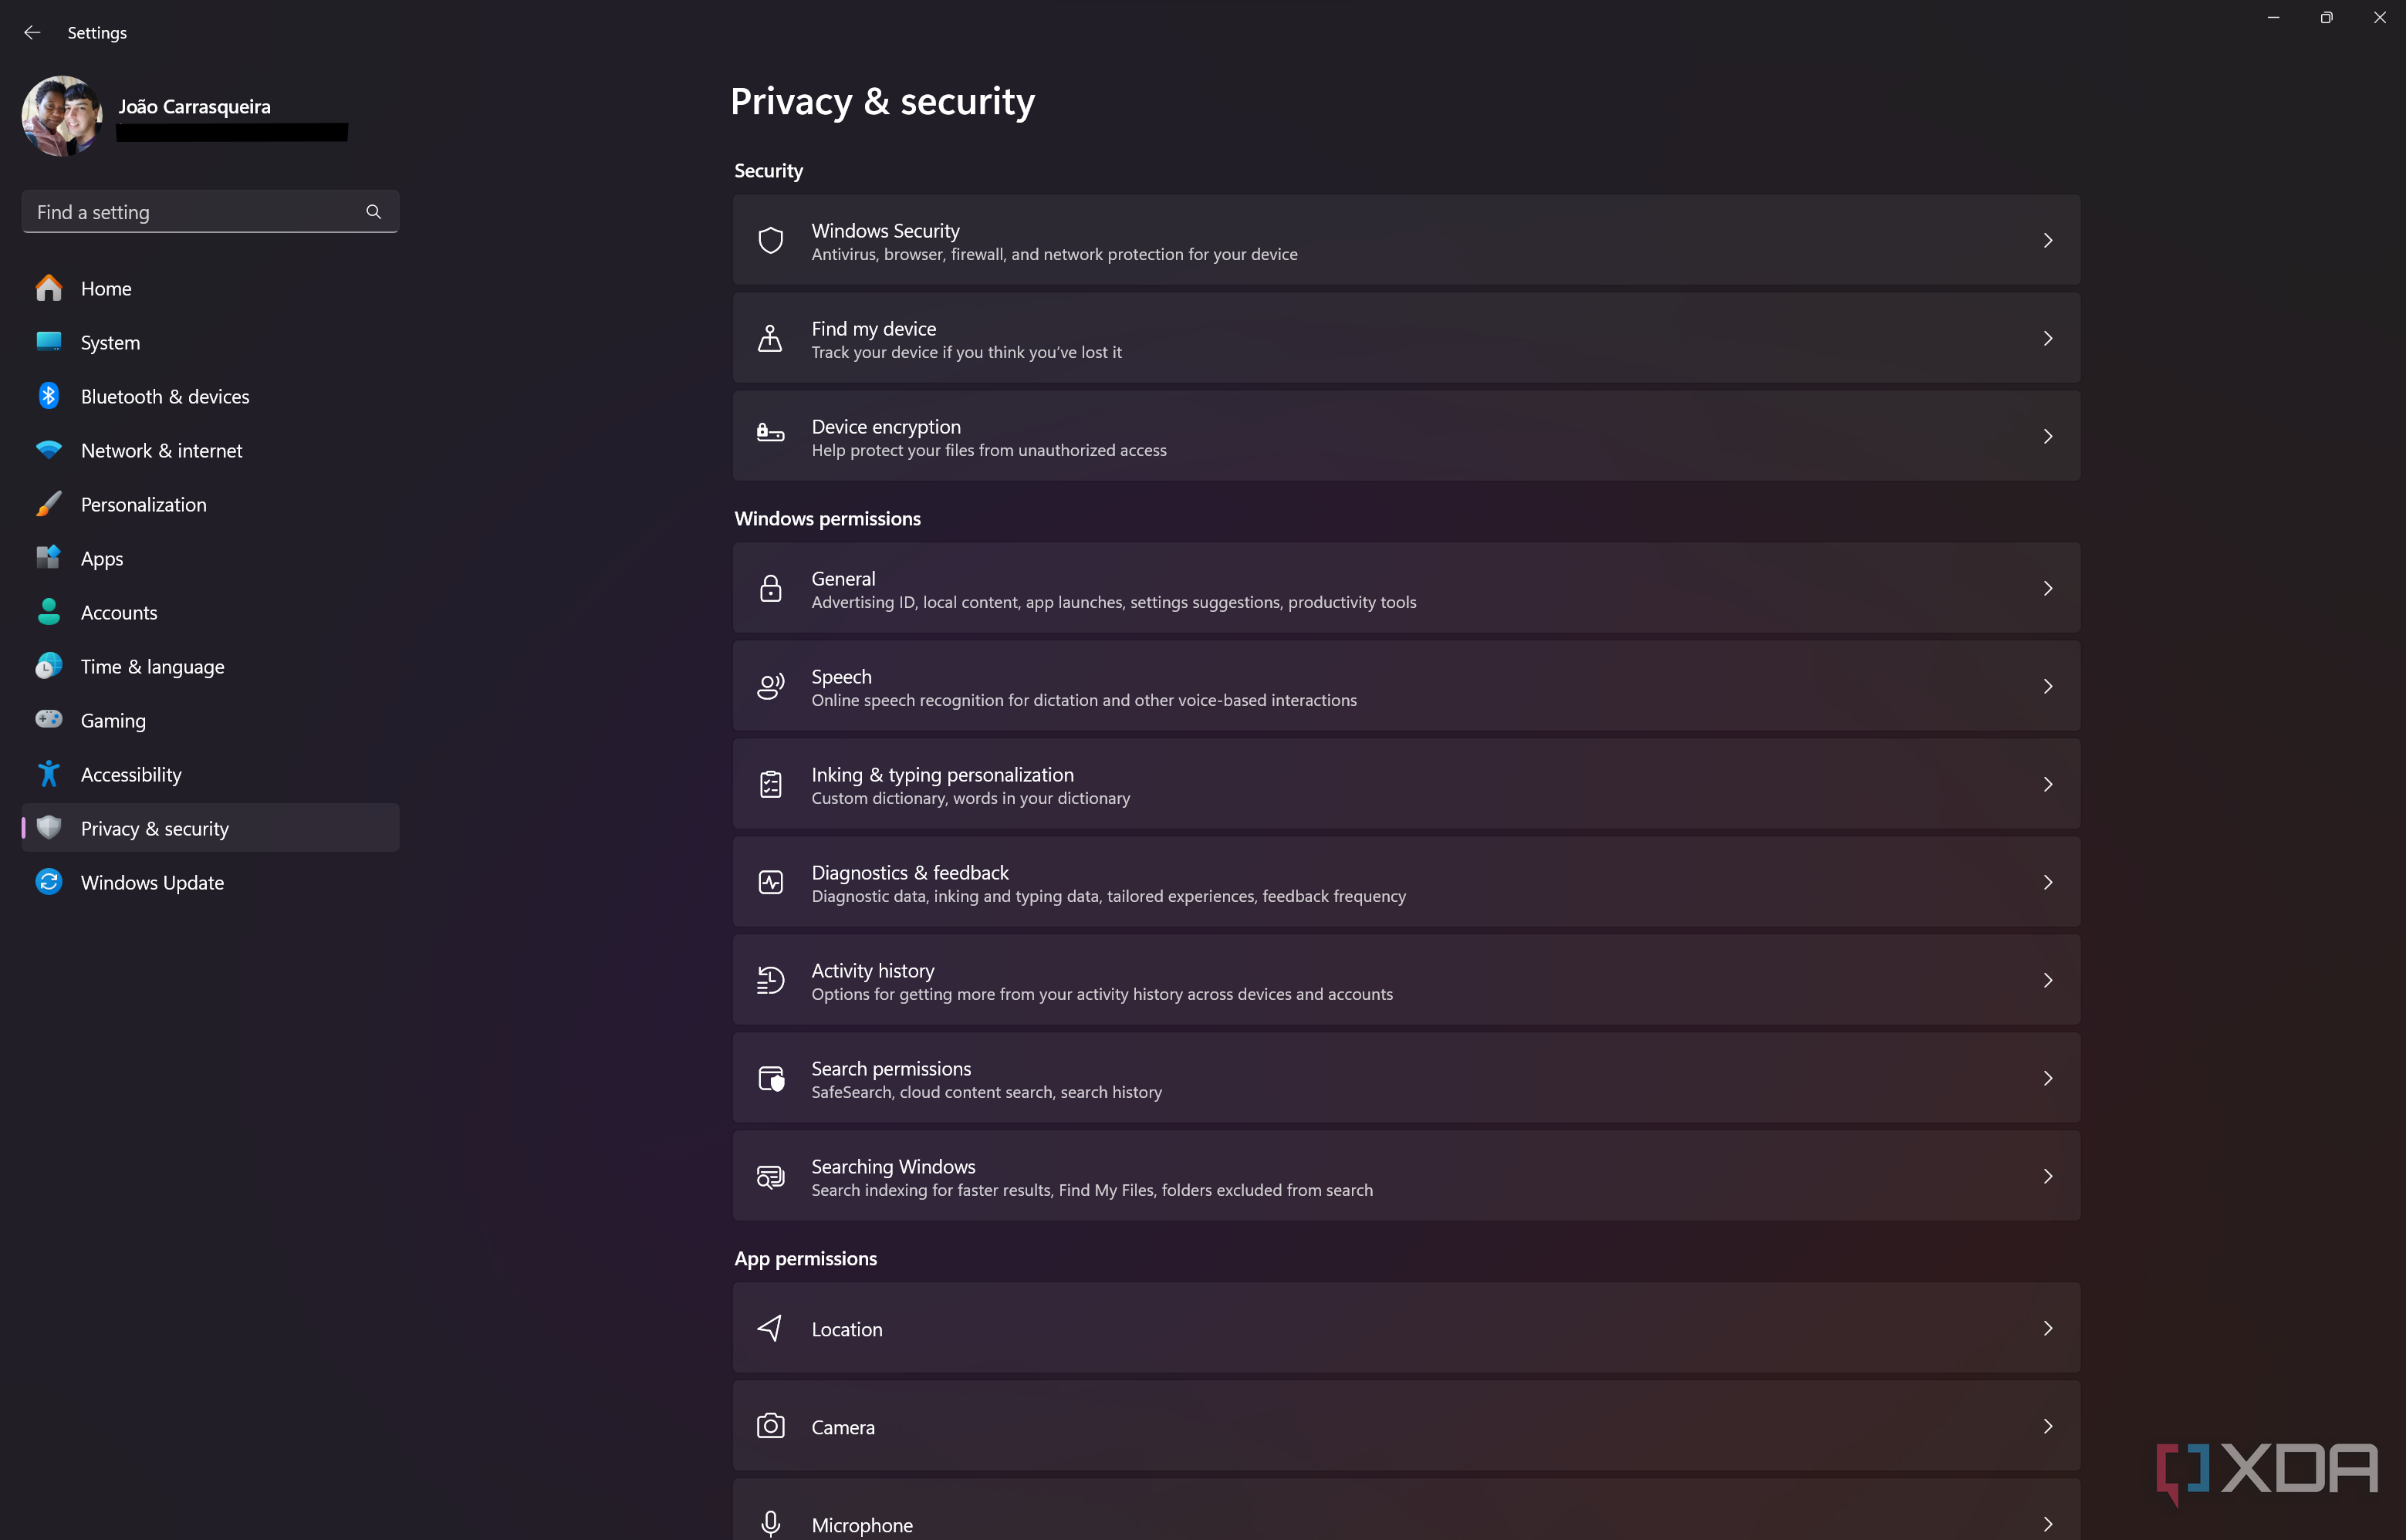Click the Camera icon
Image resolution: width=2406 pixels, height=1540 pixels.
pyautogui.click(x=770, y=1426)
